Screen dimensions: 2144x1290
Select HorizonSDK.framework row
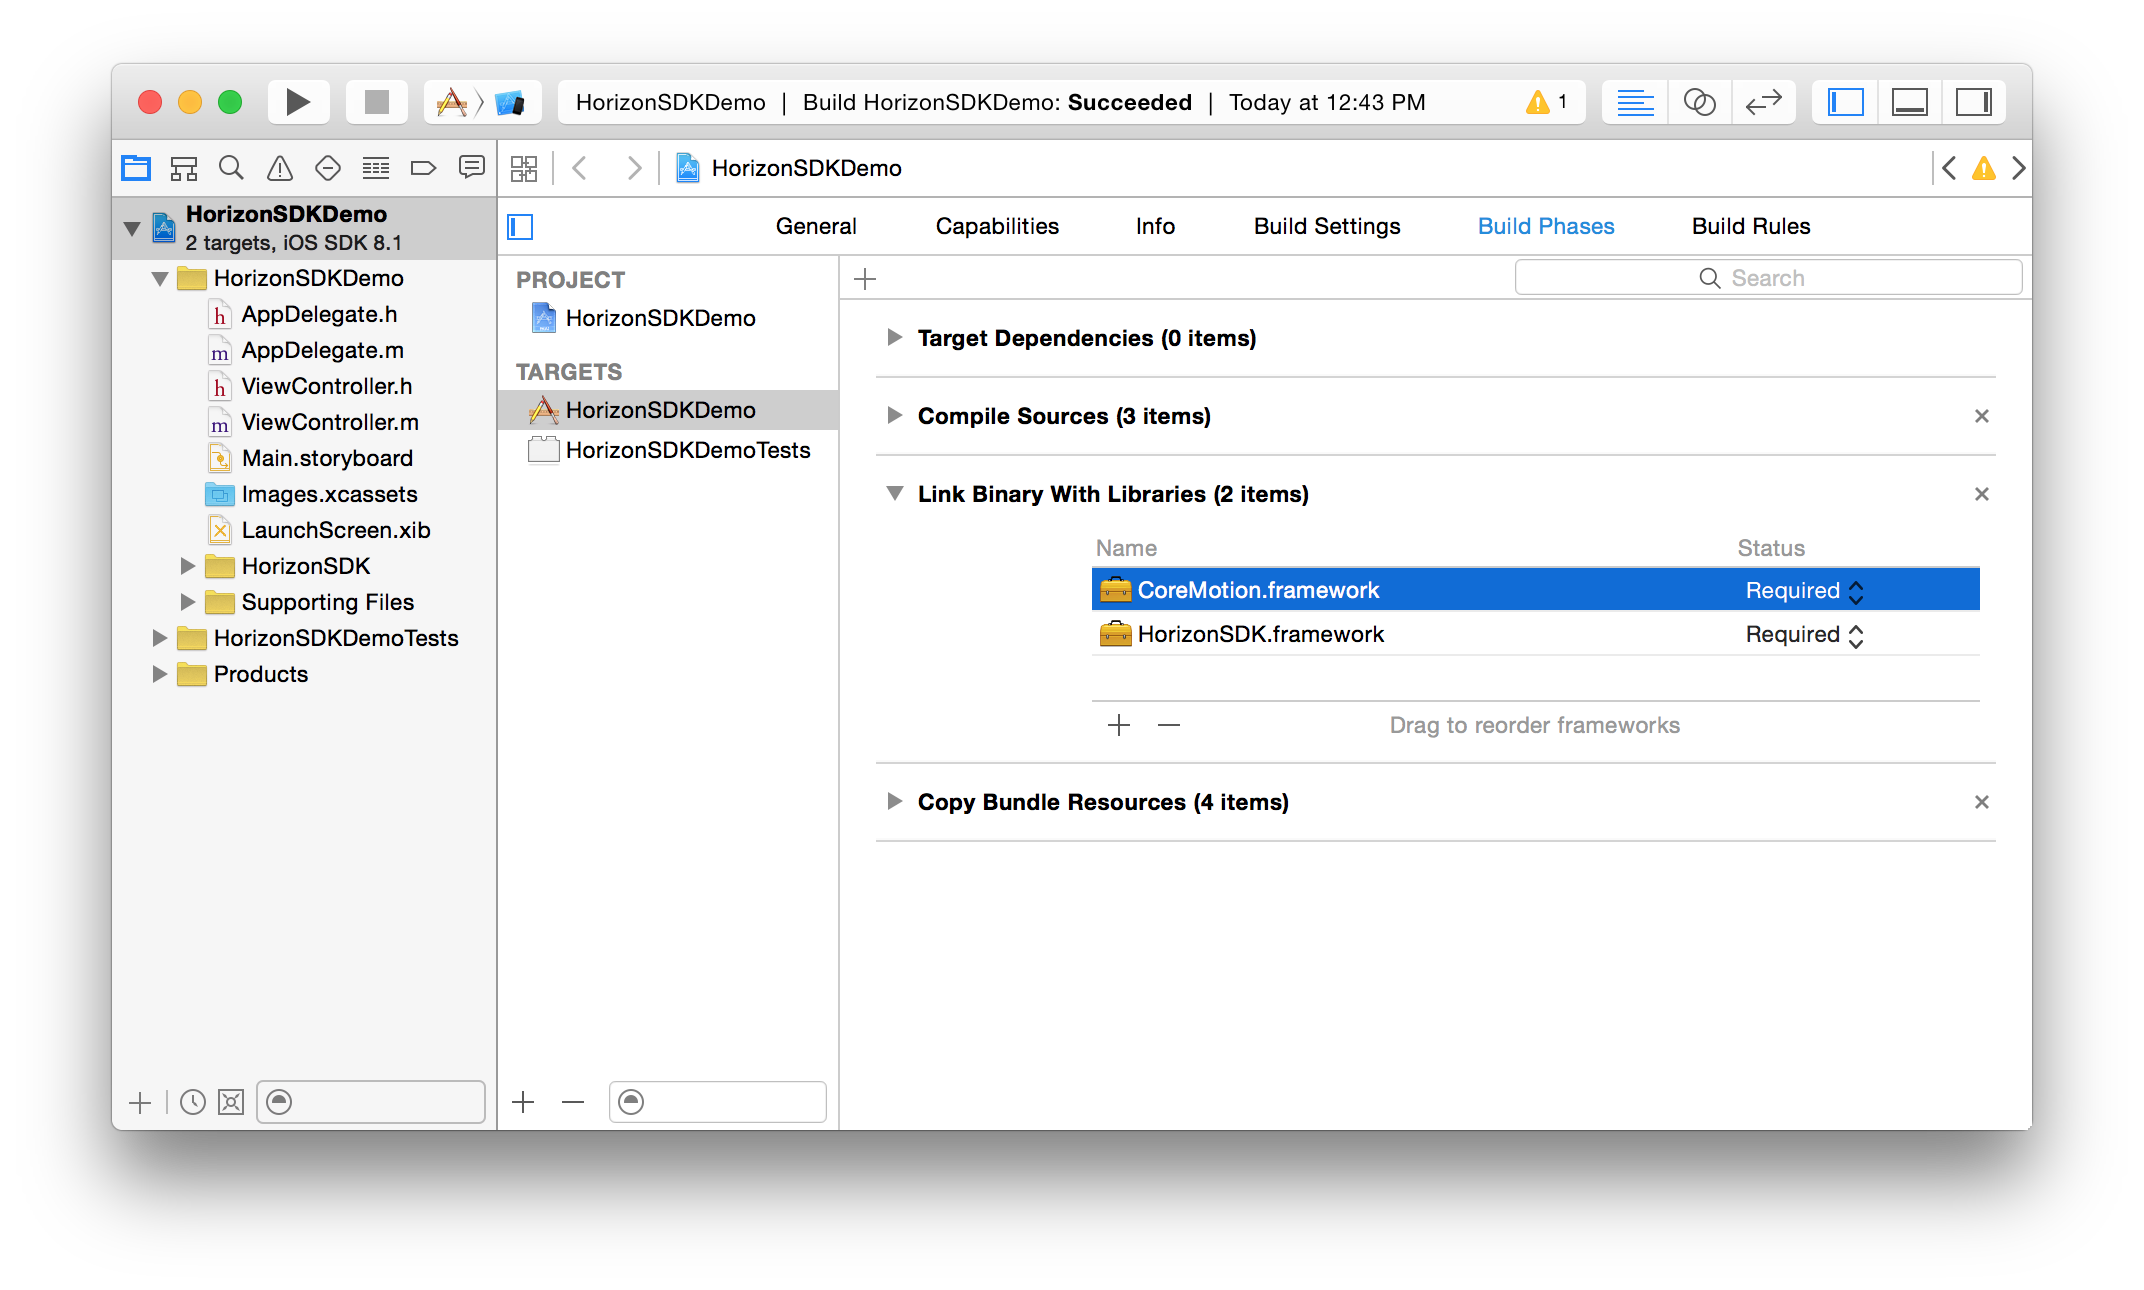point(1535,634)
